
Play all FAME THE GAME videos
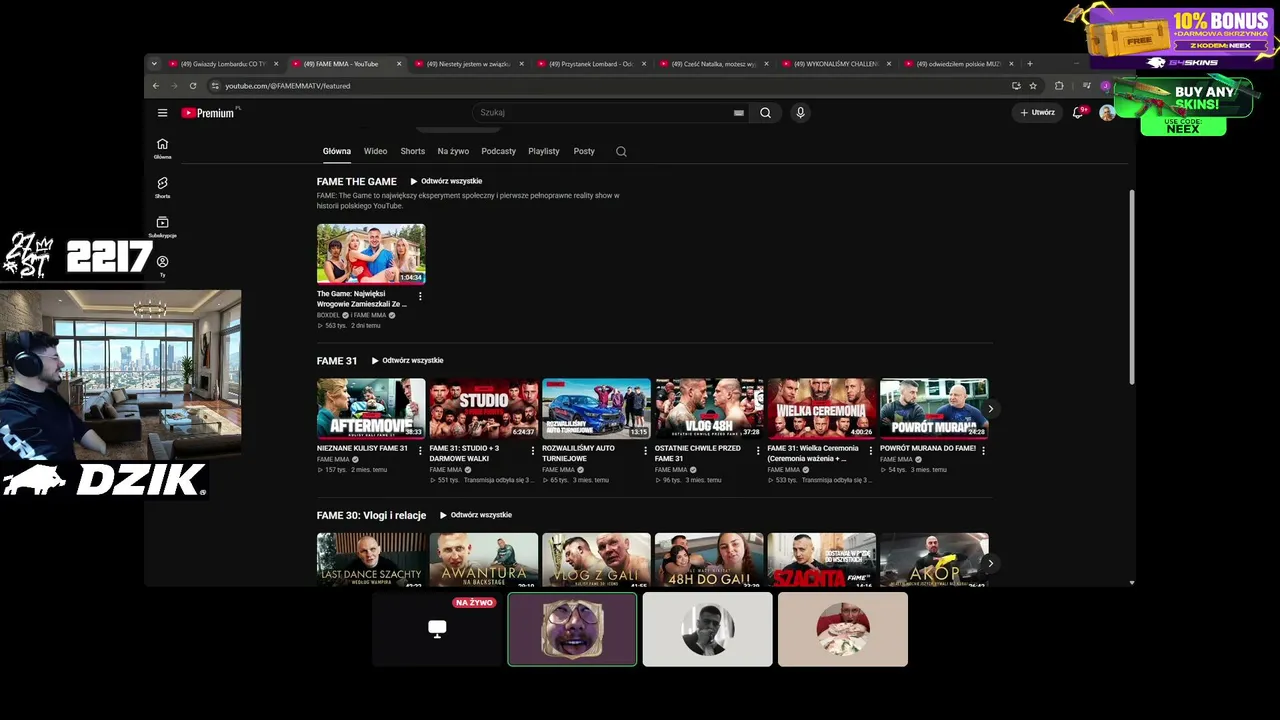(446, 181)
